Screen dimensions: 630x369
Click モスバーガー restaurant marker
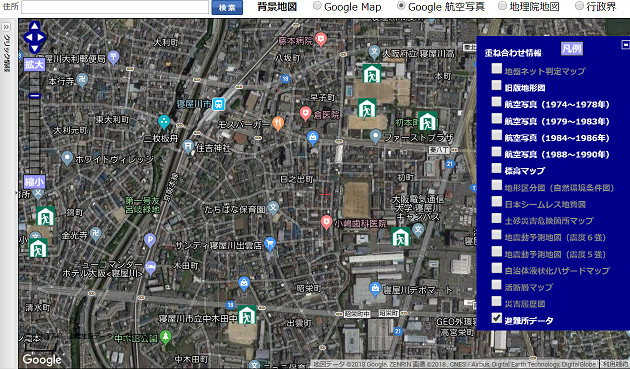pos(278,123)
